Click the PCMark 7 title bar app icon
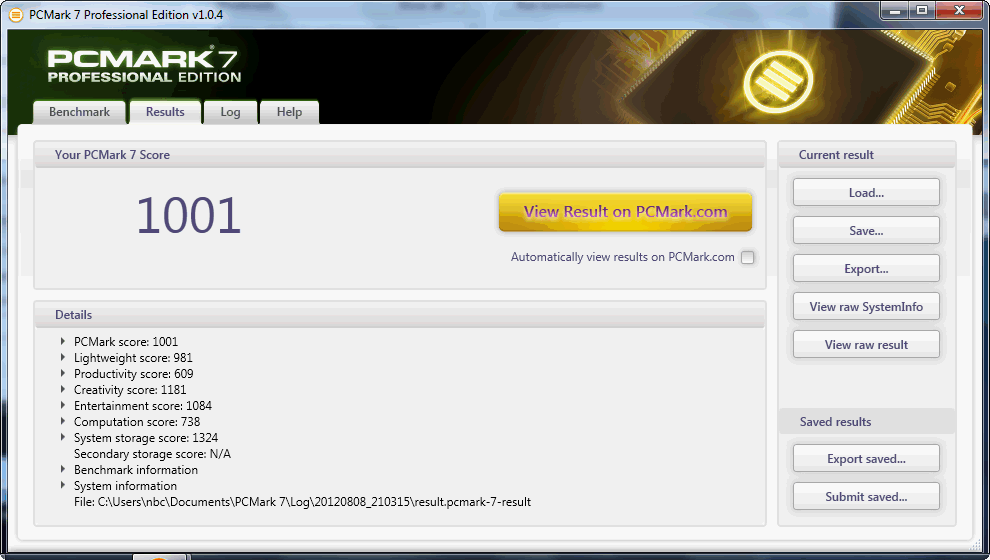The height and width of the screenshot is (560, 990). pyautogui.click(x=15, y=15)
